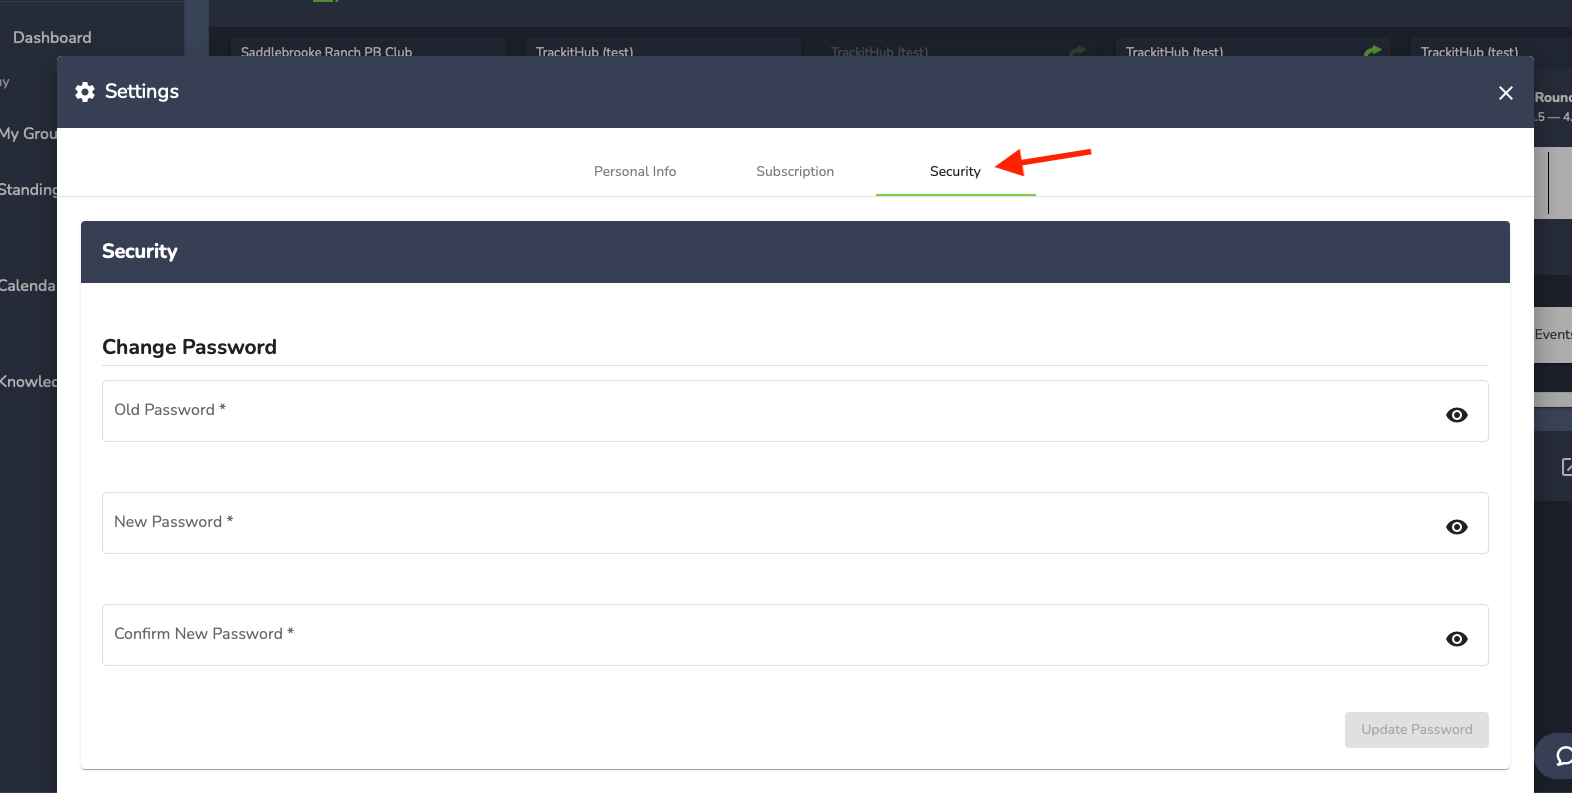Click the Change Password heading
Image resolution: width=1572 pixels, height=793 pixels.
[x=189, y=347]
